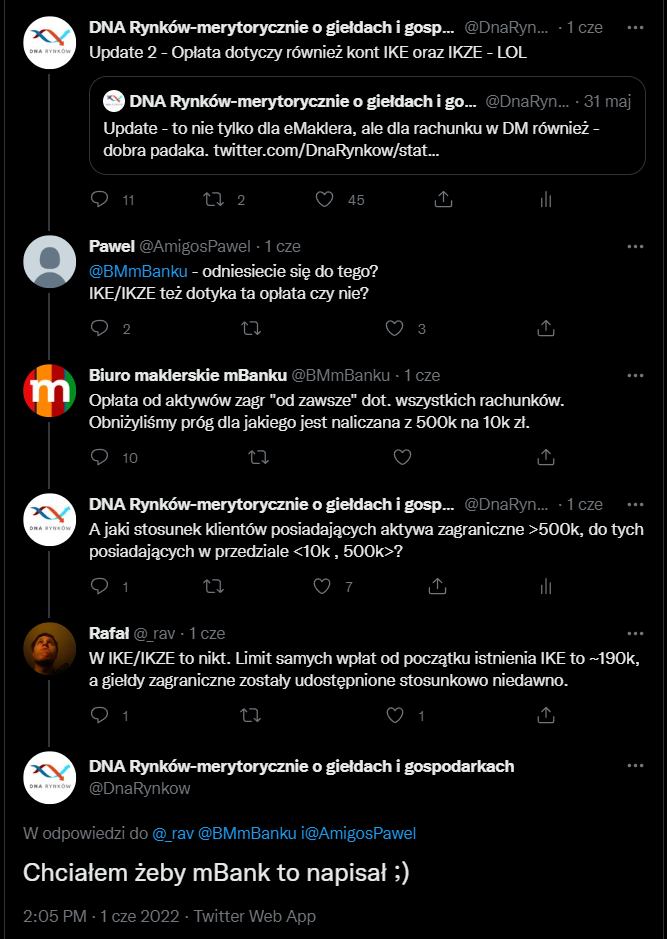Open more options for Pawel's tweet
The image size is (667, 939).
[x=635, y=246]
